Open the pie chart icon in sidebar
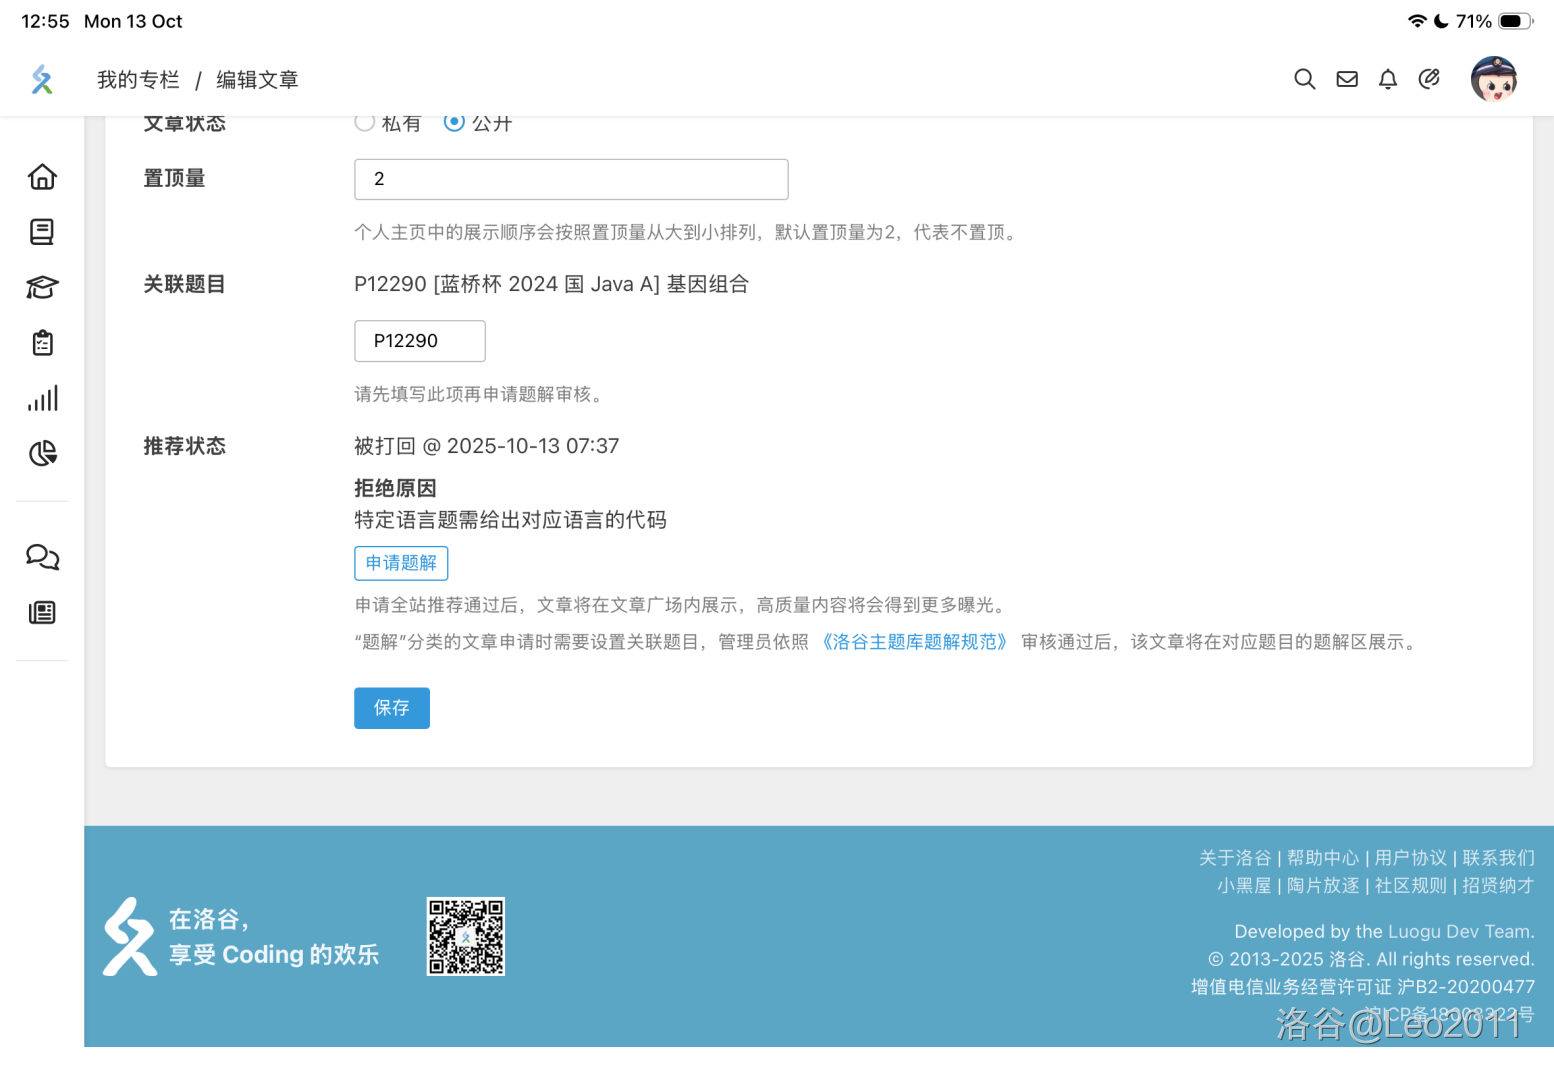This screenshot has width=1554, height=1080. pos(42,454)
